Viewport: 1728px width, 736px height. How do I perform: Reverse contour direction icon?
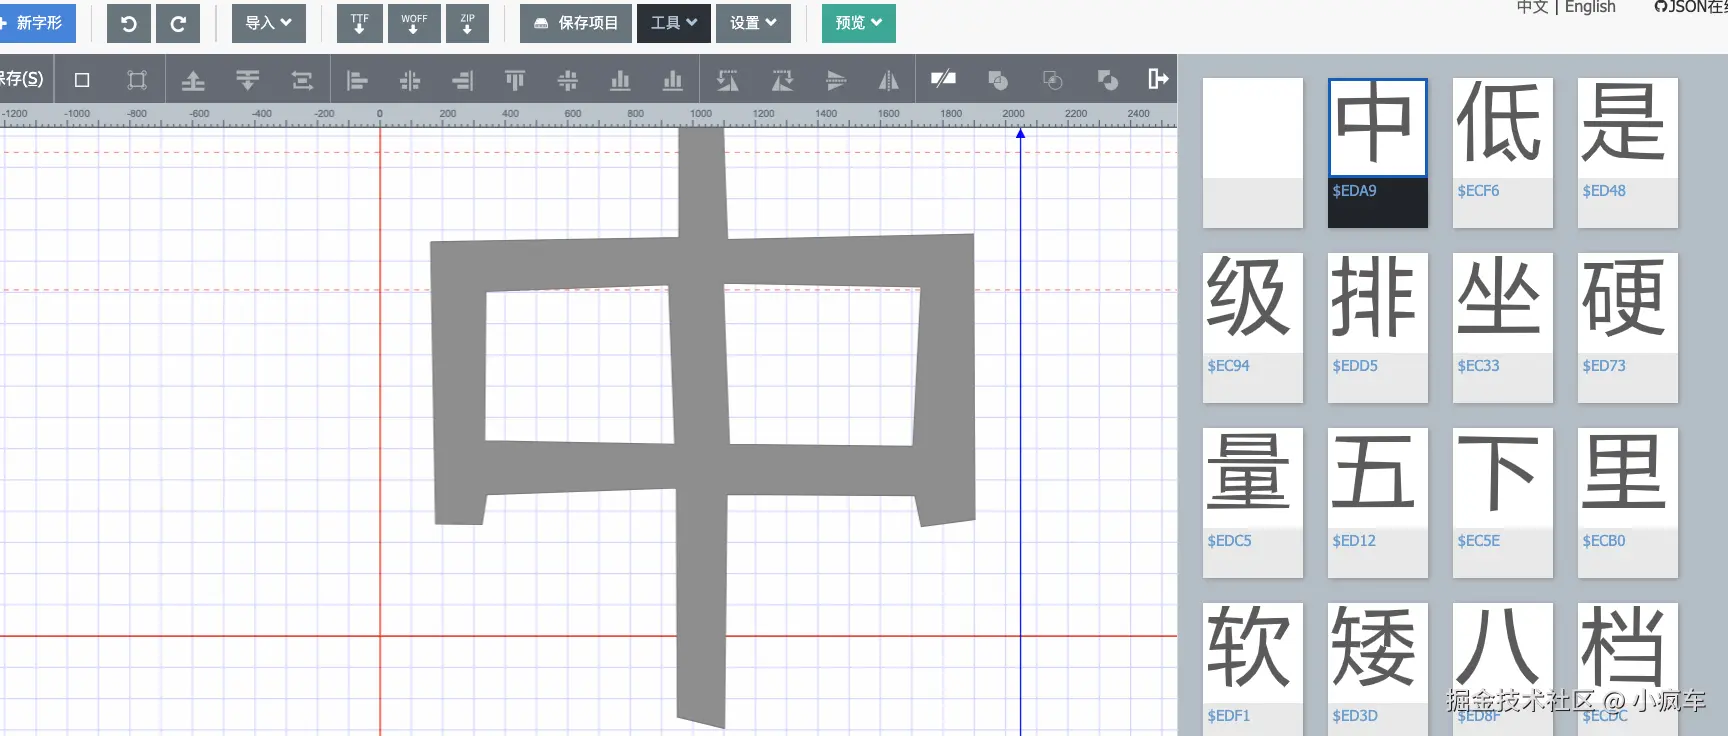point(943,79)
